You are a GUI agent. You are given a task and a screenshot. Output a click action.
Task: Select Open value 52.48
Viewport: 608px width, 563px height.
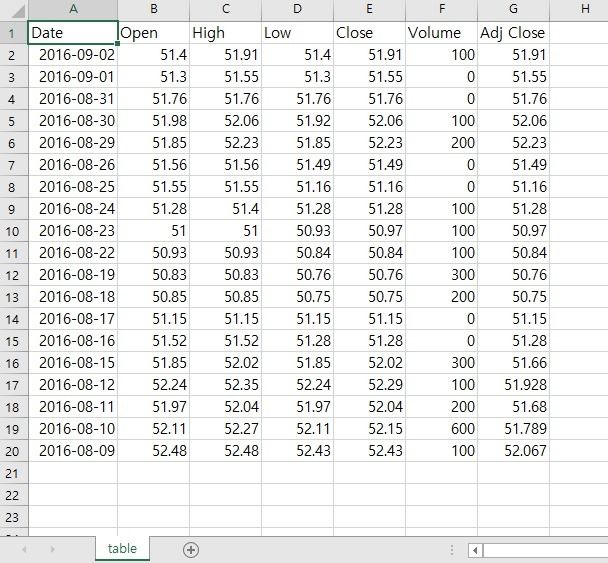tap(154, 451)
